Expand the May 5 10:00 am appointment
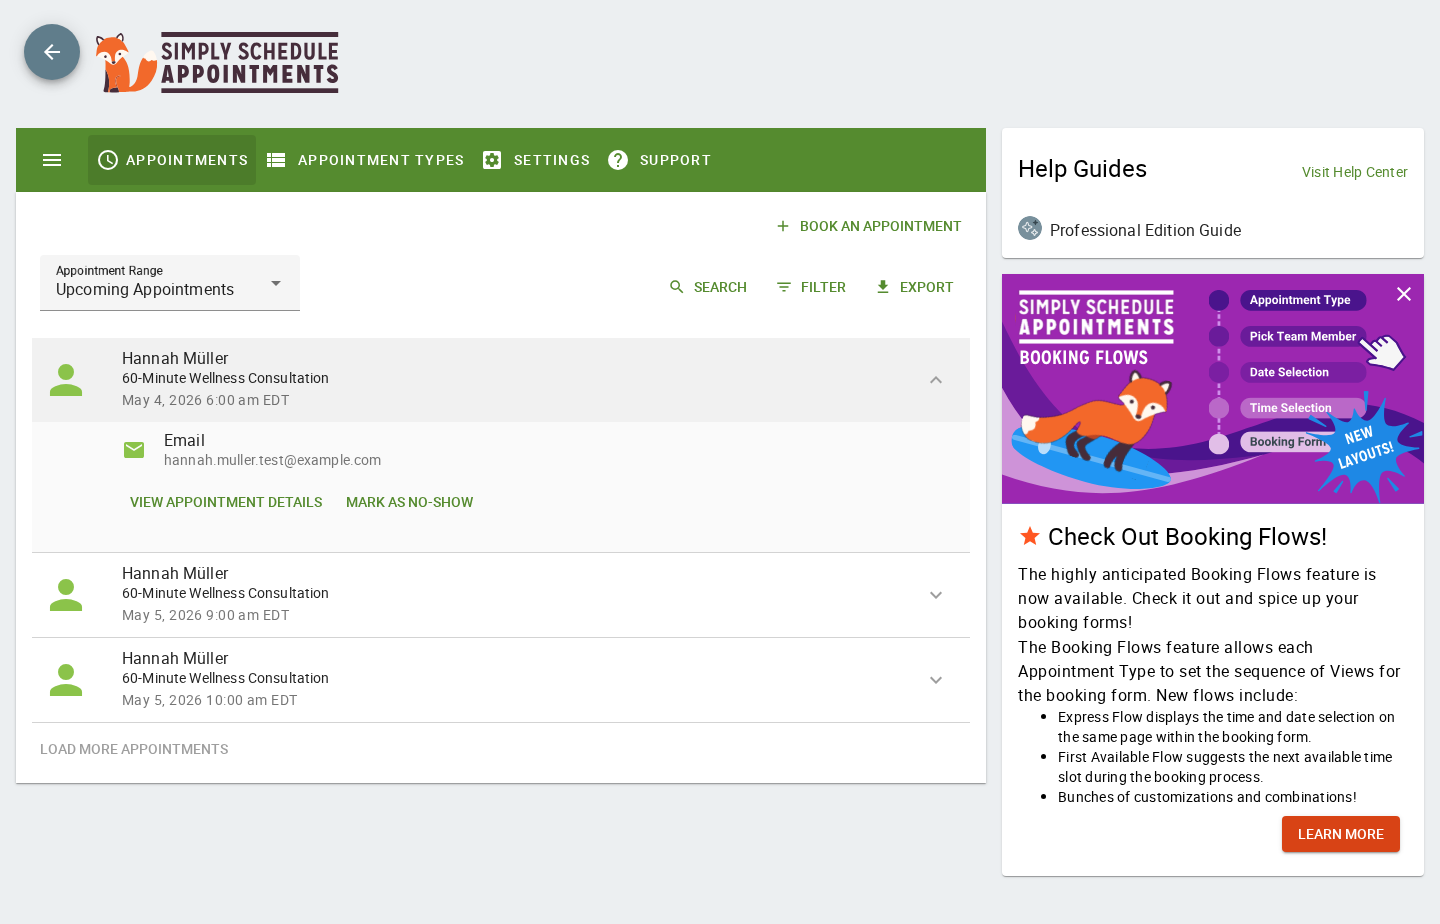Screen dimensions: 1440x924 pyautogui.click(x=936, y=680)
